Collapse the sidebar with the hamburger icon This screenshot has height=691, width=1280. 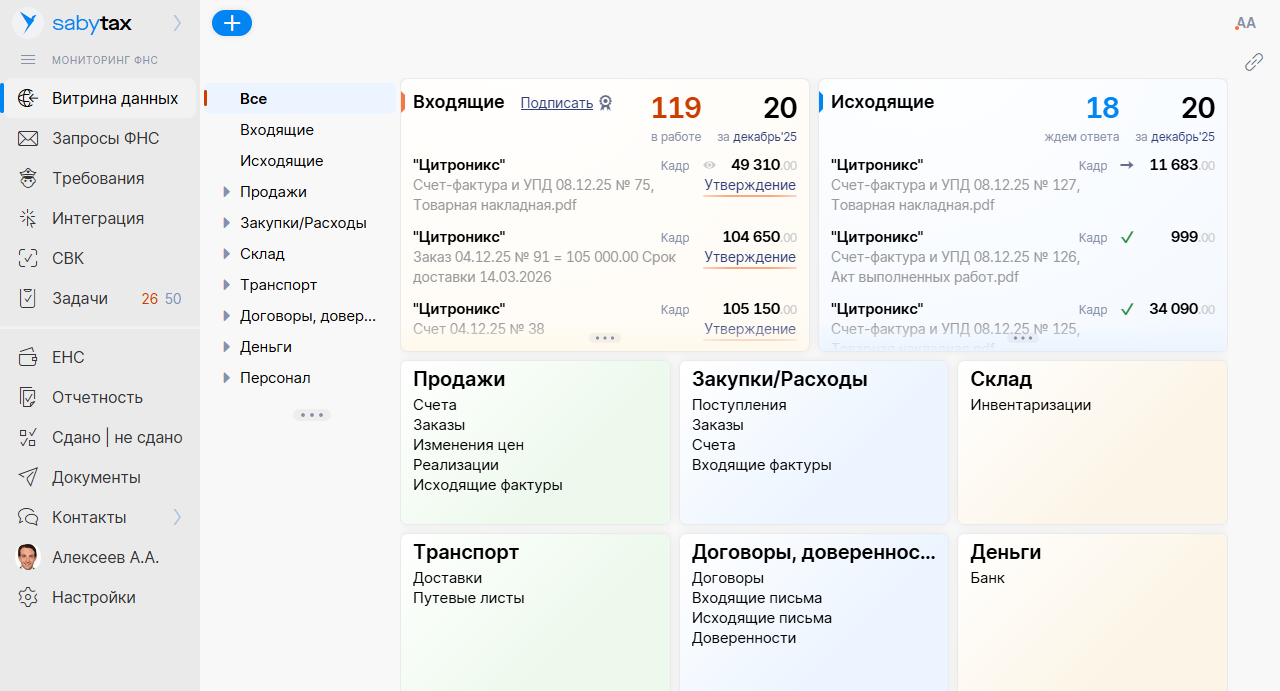coord(27,59)
